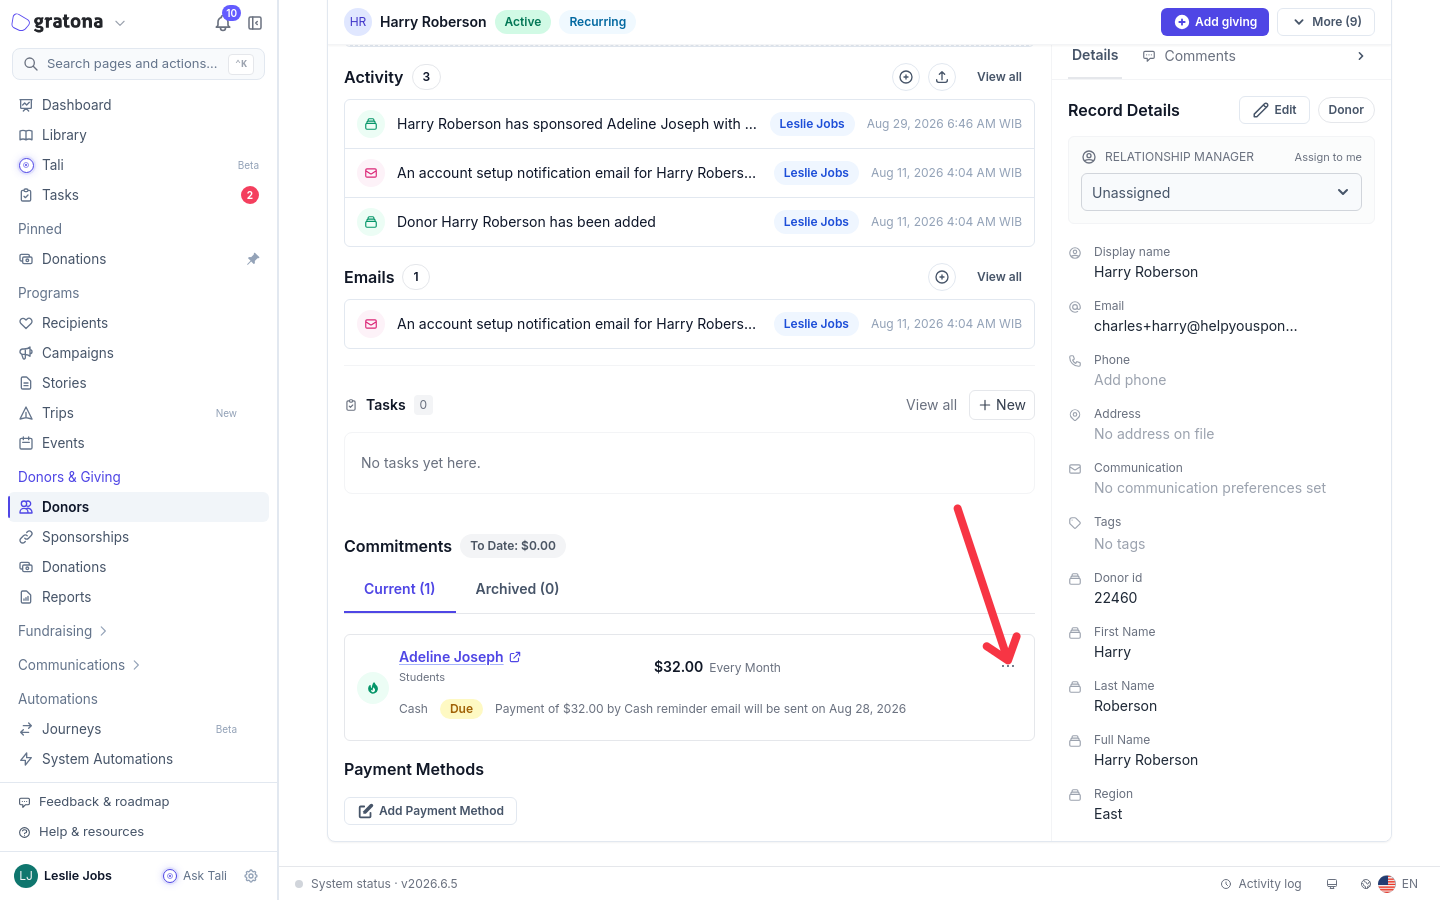Add new email with plus icon
Screen dimensions: 1440x900
click(x=942, y=277)
